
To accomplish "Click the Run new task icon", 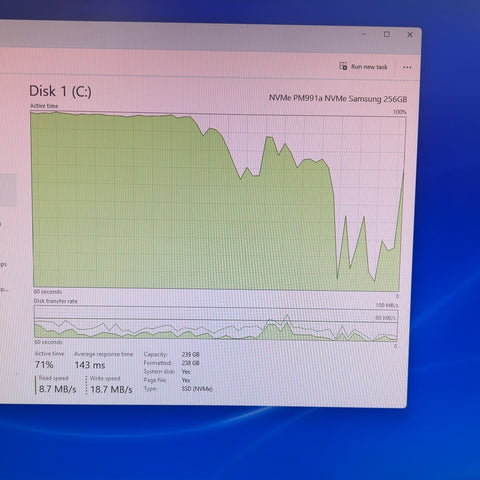I will tap(343, 66).
